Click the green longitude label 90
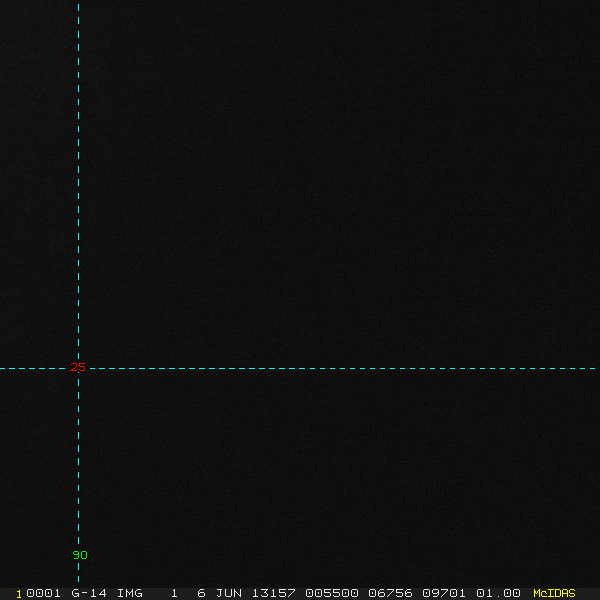Viewport: 600px width, 600px height. [x=80, y=555]
